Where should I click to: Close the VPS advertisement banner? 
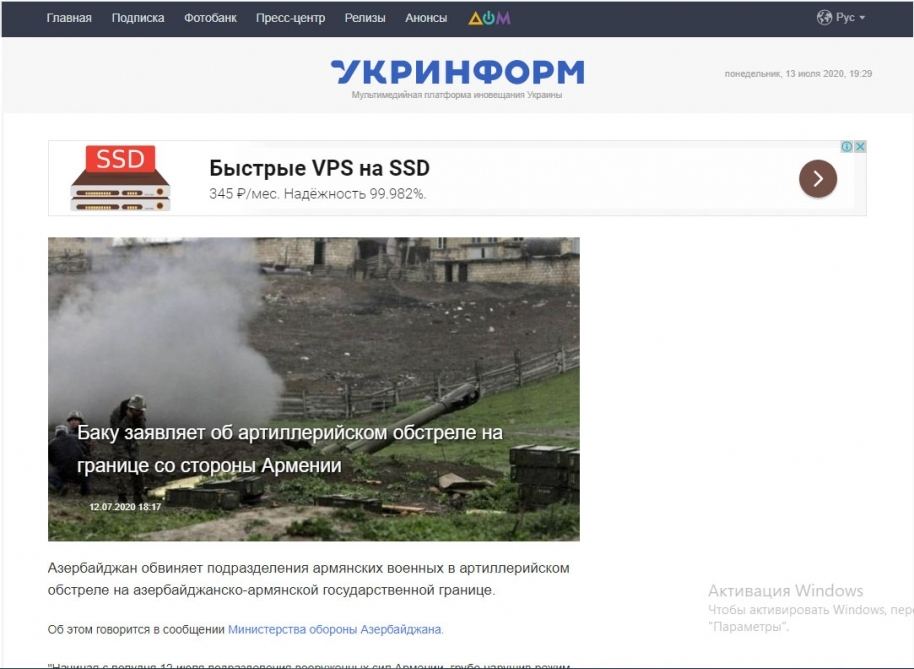click(x=860, y=147)
